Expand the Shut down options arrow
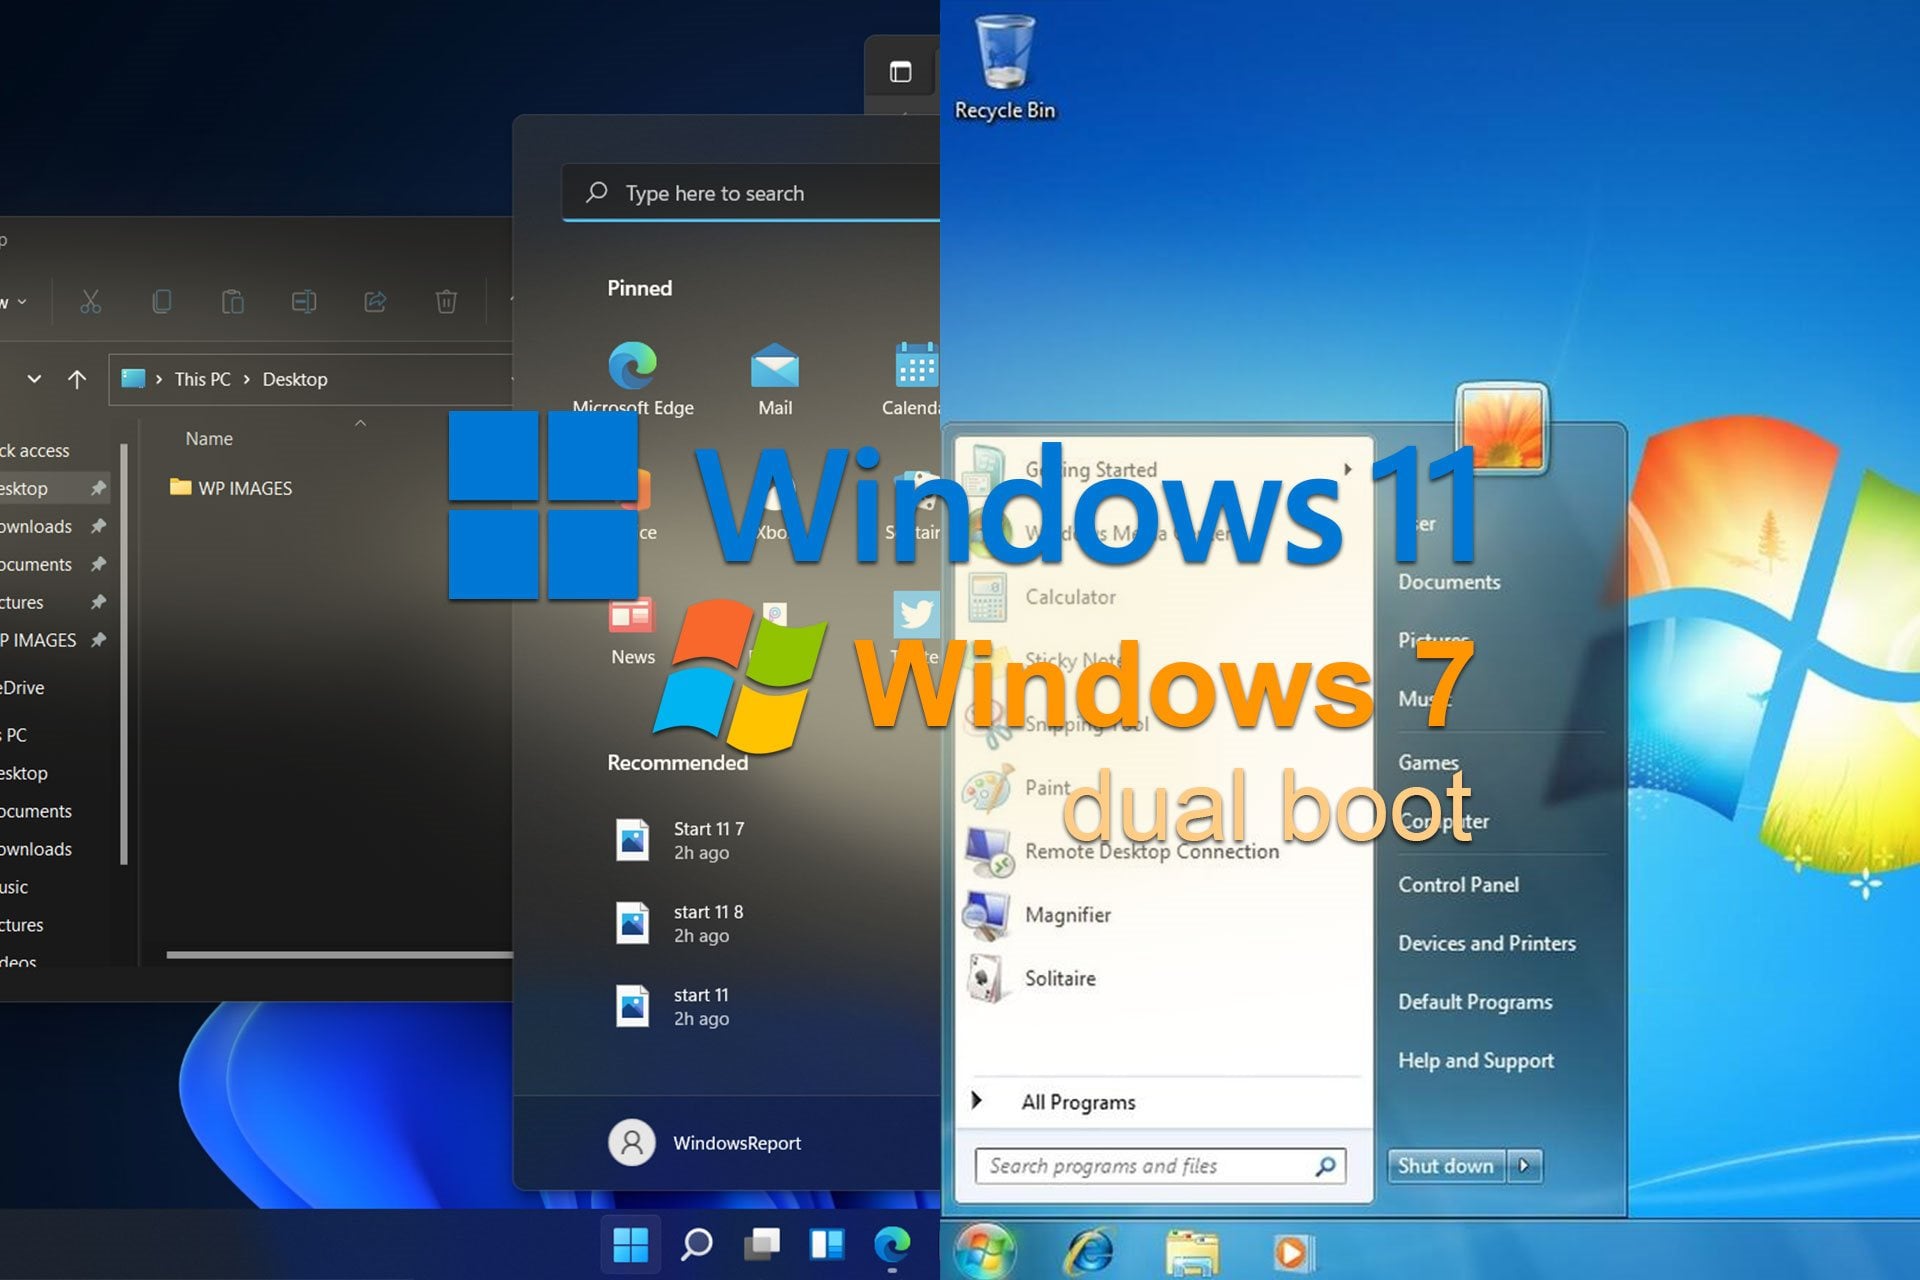The height and width of the screenshot is (1280, 1920). tap(1524, 1166)
